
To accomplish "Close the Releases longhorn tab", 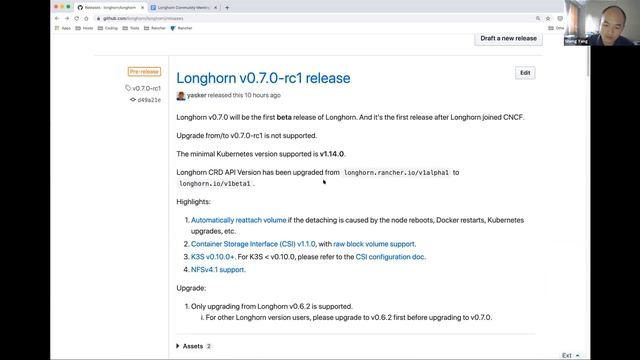I will 142,7.
